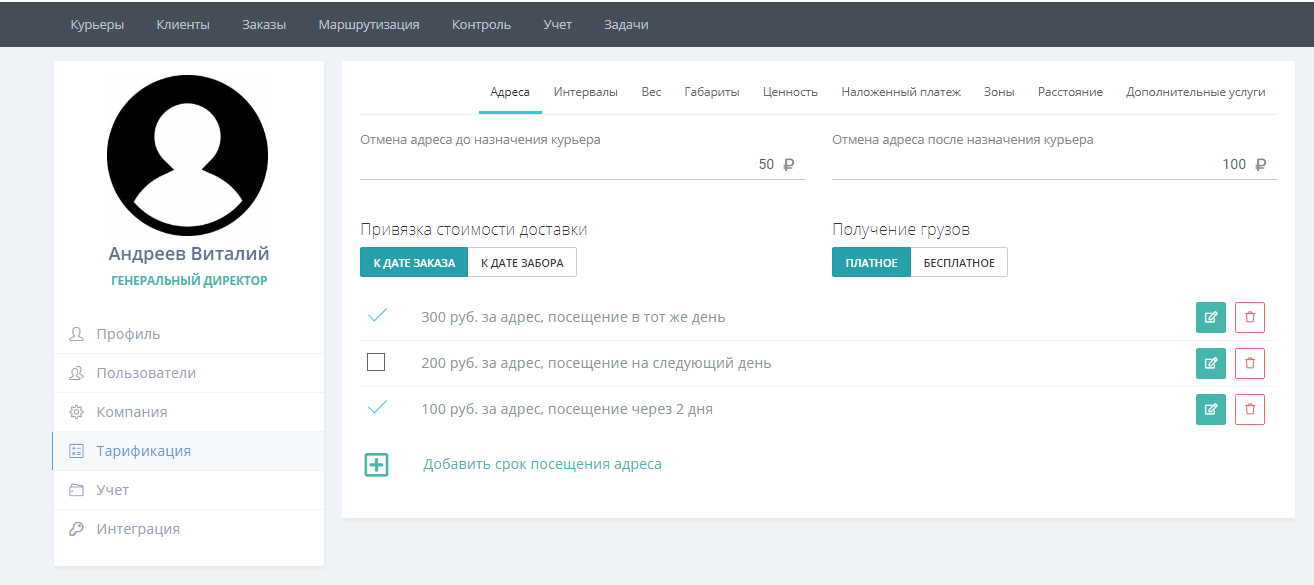Click the name Андреев Виталий
Screen dimensions: 1314x585
point(189,254)
